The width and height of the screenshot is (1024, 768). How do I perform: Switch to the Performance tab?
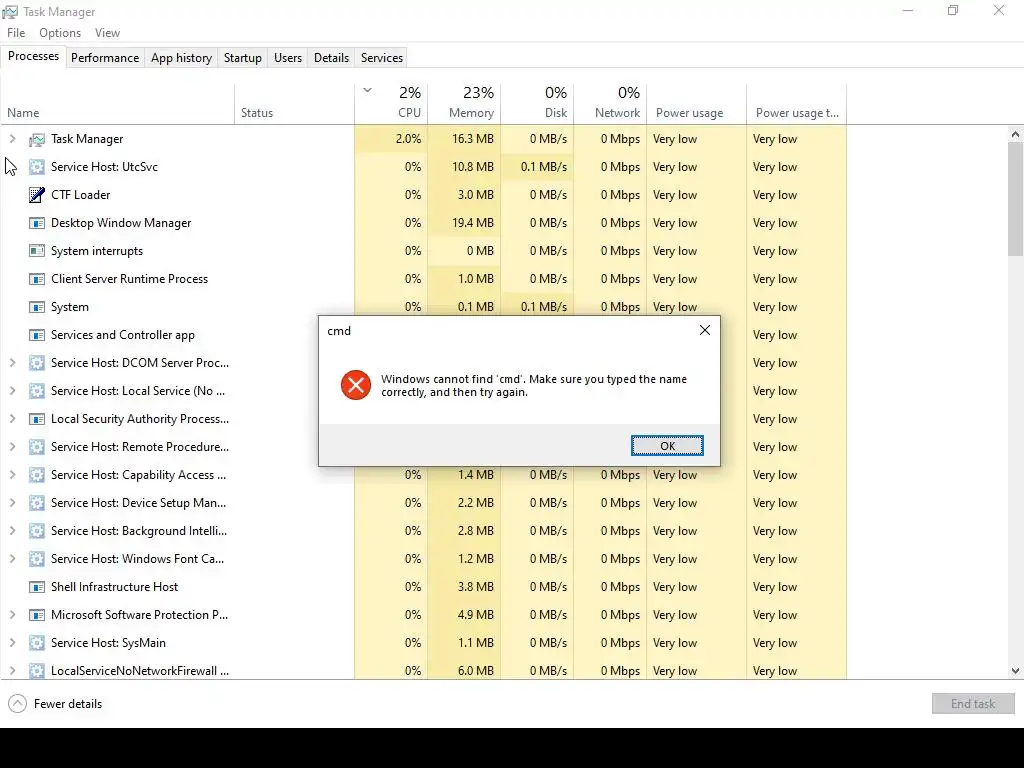105,57
